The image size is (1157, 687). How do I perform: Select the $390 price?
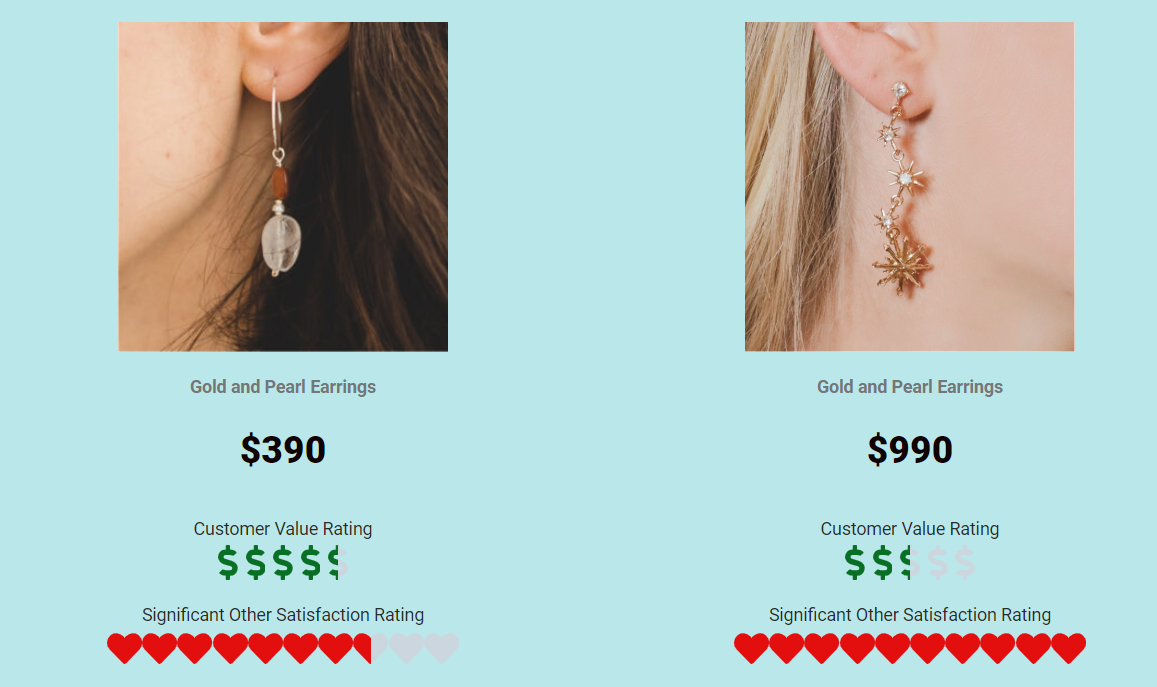[283, 449]
